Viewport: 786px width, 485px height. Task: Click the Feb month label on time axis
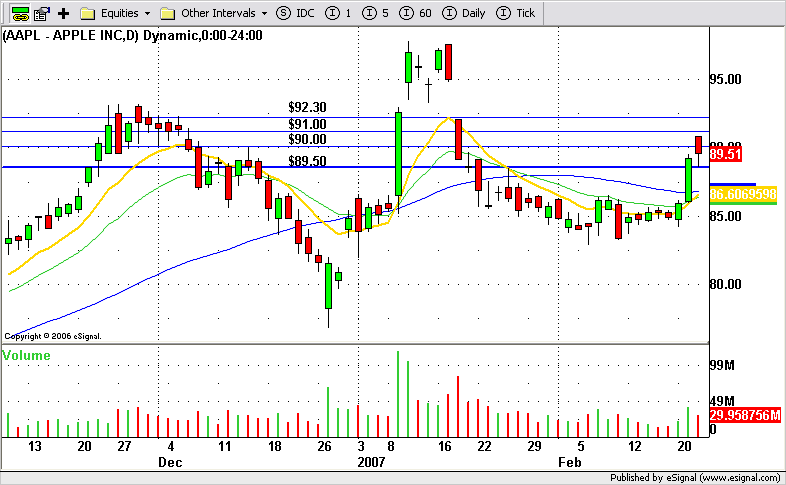coord(570,462)
